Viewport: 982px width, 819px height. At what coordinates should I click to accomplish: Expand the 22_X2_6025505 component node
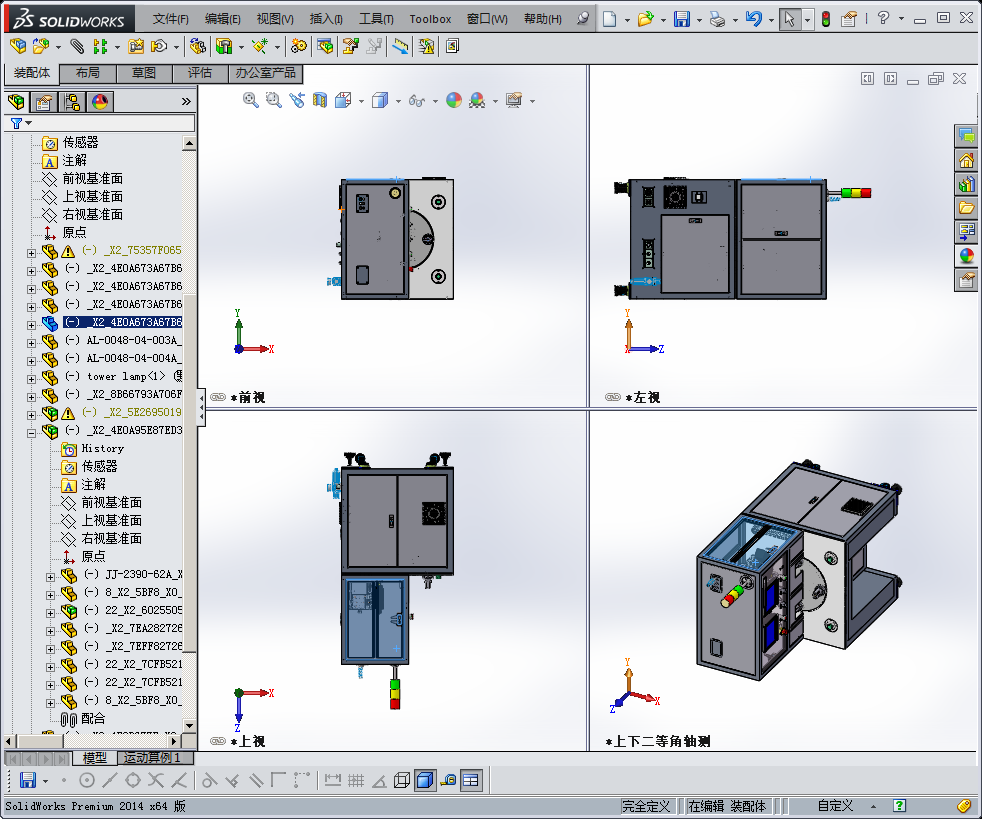coord(50,613)
